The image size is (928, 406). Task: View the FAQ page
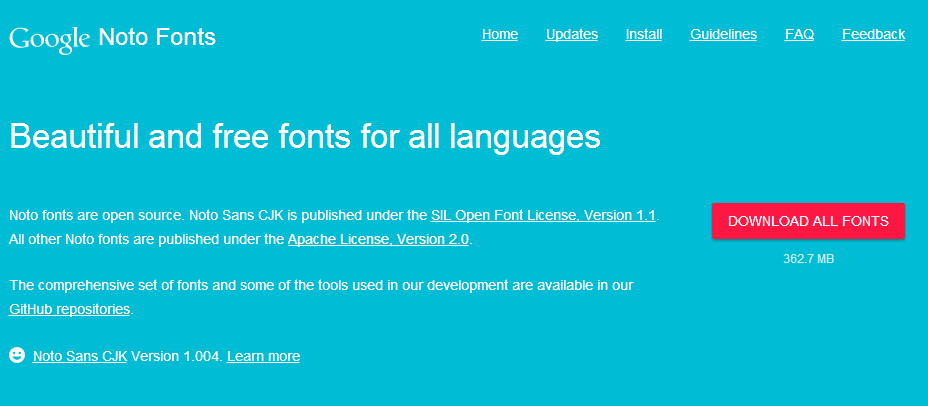click(799, 34)
